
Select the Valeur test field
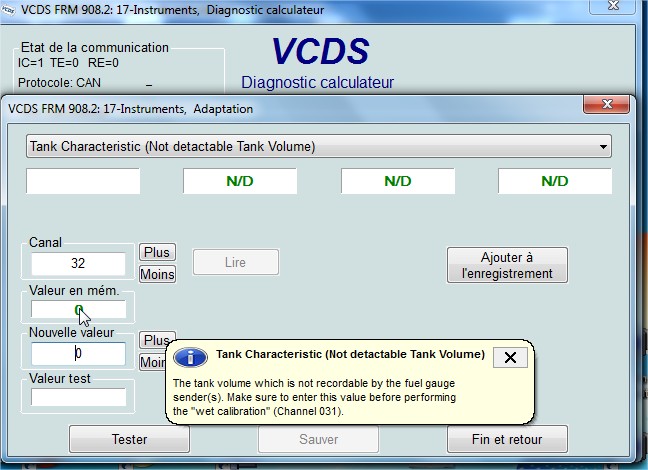[x=78, y=397]
